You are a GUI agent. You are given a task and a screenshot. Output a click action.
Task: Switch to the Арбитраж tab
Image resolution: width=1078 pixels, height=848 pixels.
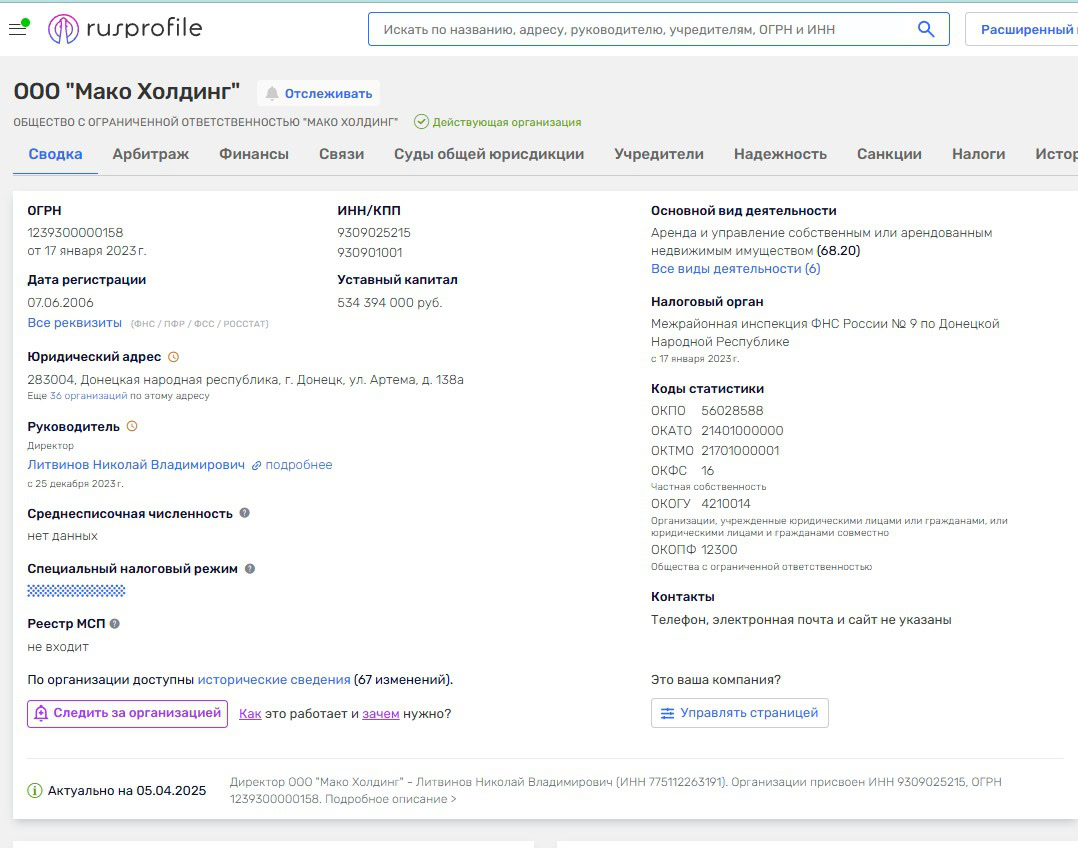coord(151,154)
